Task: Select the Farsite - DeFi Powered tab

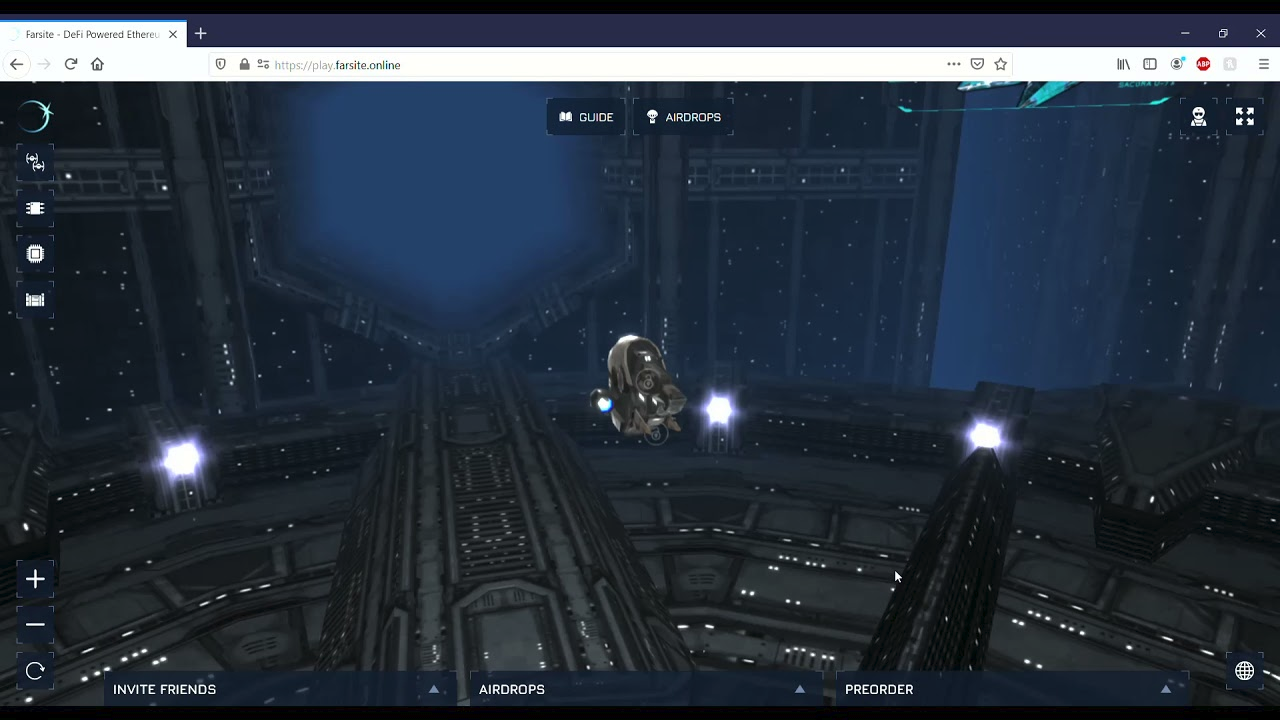Action: (x=92, y=34)
